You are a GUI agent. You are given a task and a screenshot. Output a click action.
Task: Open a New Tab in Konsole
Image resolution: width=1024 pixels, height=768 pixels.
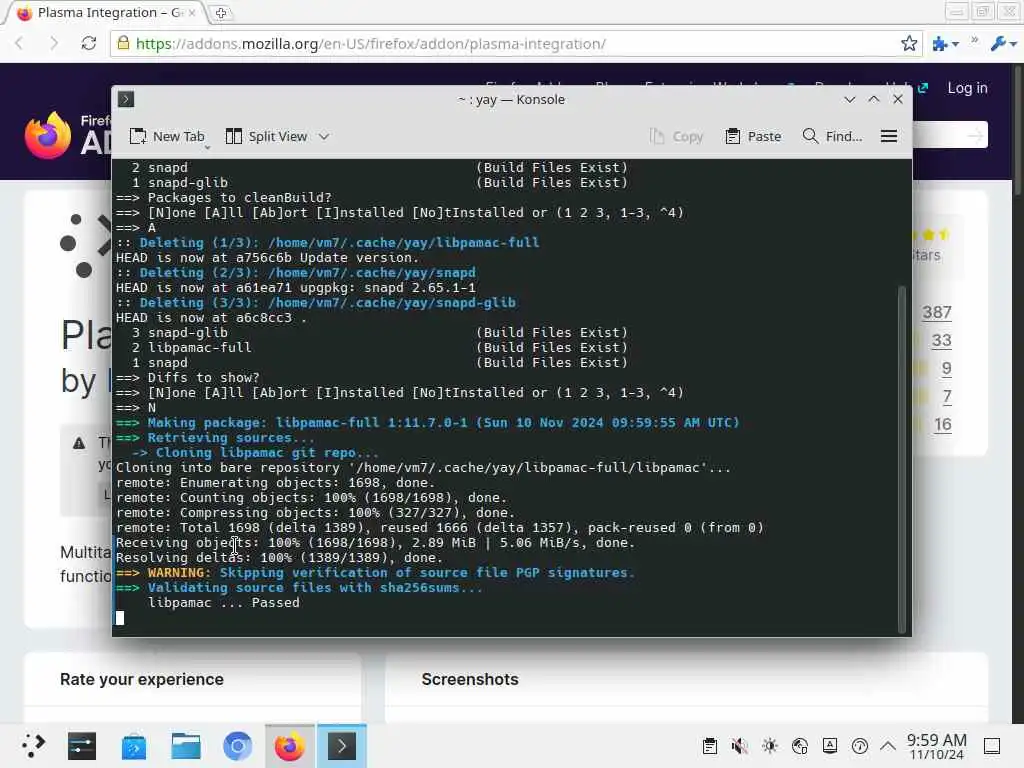167,136
